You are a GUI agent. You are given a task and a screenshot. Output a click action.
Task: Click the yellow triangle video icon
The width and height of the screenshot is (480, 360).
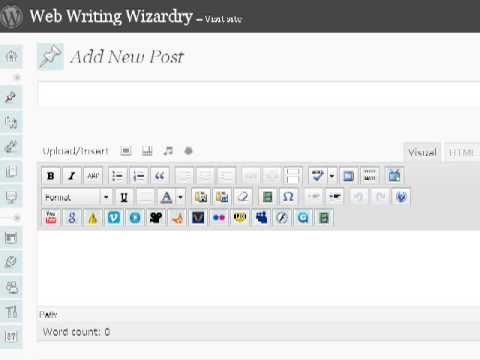coord(93,218)
